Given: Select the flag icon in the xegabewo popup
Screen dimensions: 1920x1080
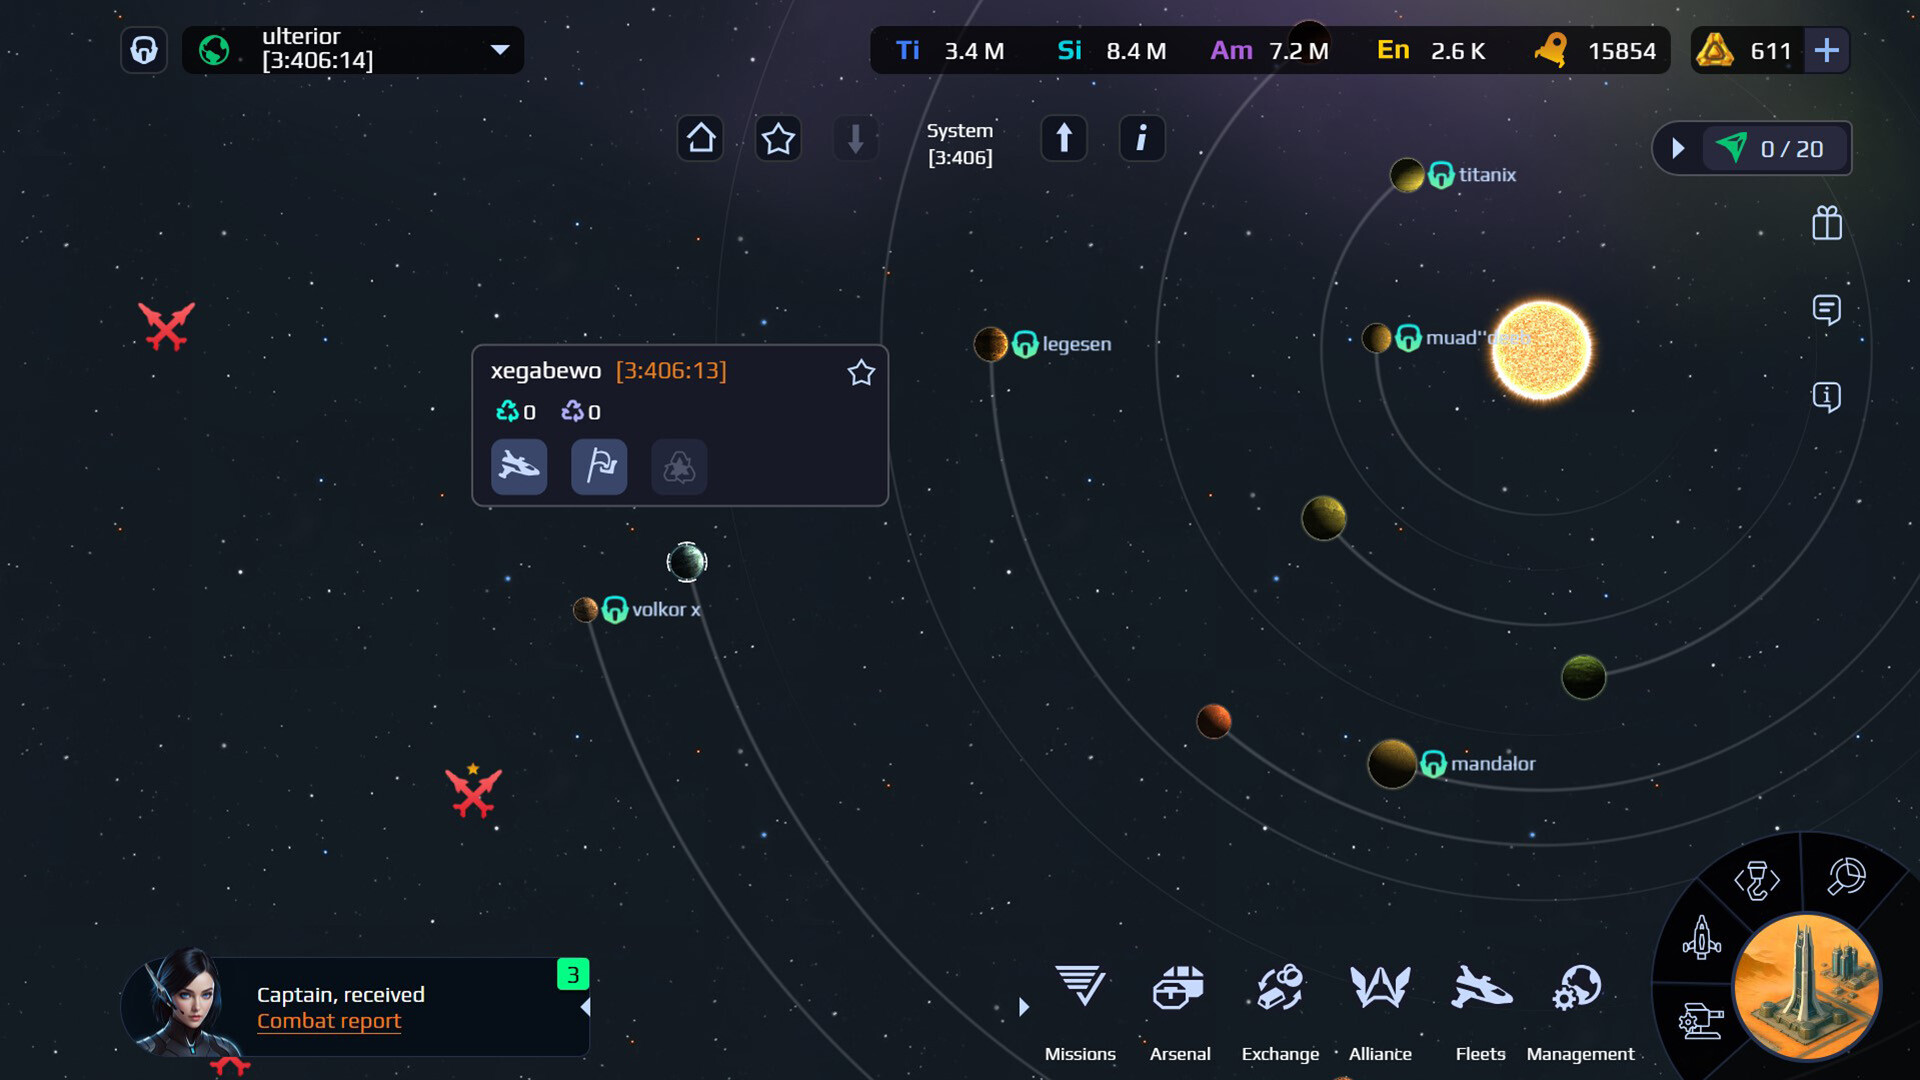Looking at the screenshot, I should coord(599,467).
